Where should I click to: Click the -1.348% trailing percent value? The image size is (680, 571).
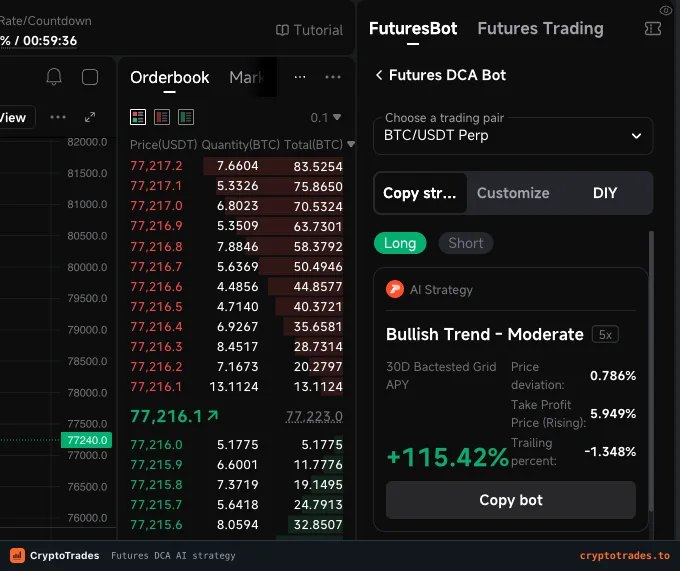[610, 452]
